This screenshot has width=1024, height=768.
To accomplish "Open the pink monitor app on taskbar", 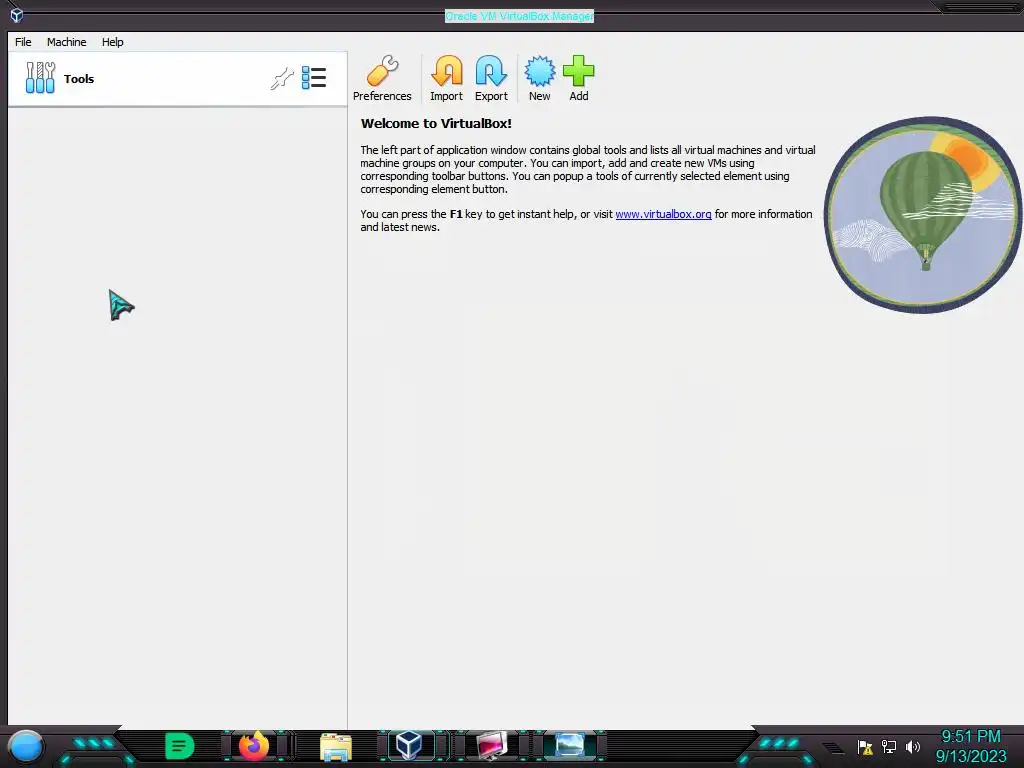I will (x=492, y=746).
